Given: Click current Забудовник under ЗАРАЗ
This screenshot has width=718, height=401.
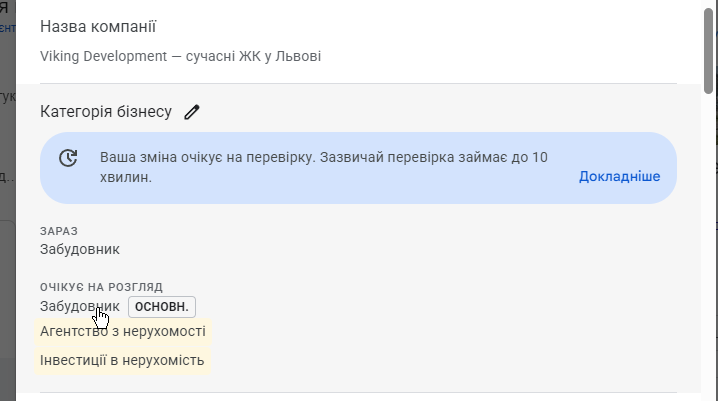Looking at the screenshot, I should (x=80, y=249).
